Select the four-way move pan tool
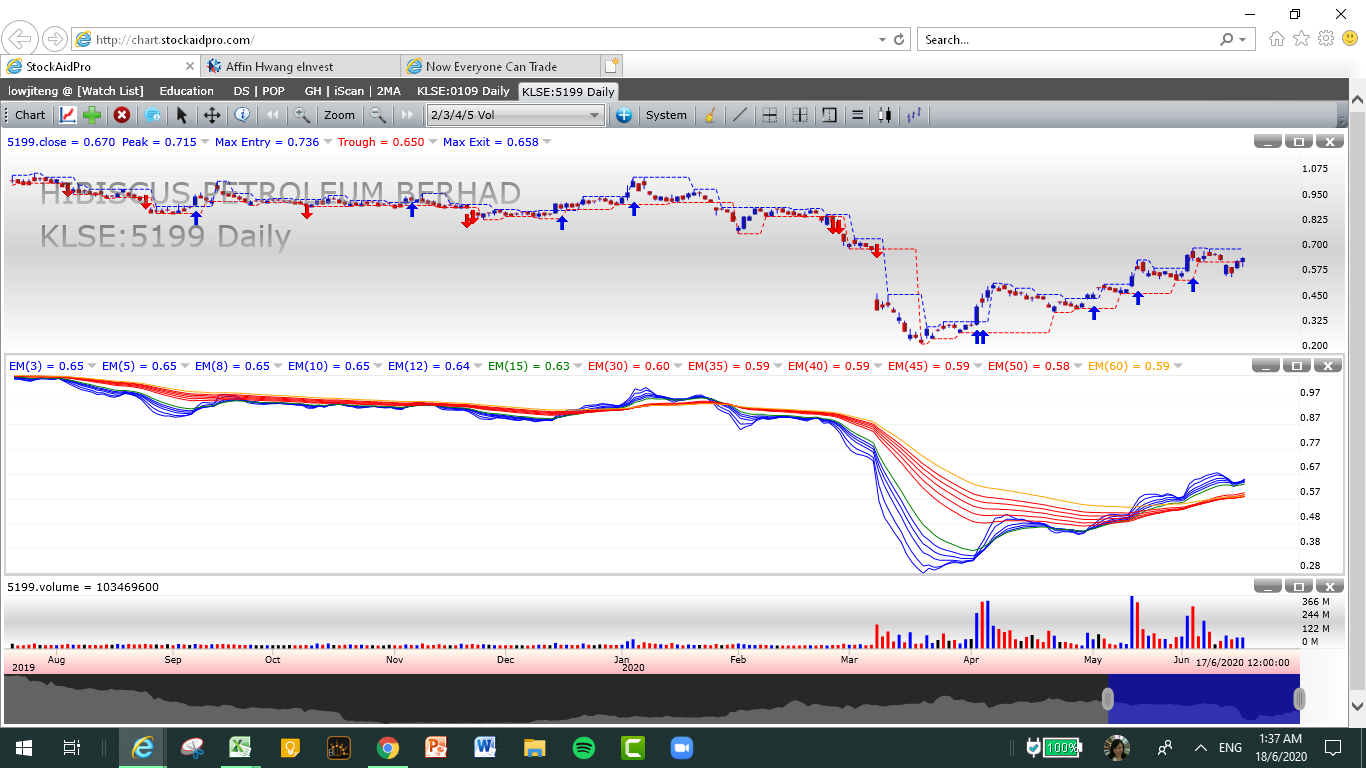This screenshot has width=1366, height=768. coord(212,115)
